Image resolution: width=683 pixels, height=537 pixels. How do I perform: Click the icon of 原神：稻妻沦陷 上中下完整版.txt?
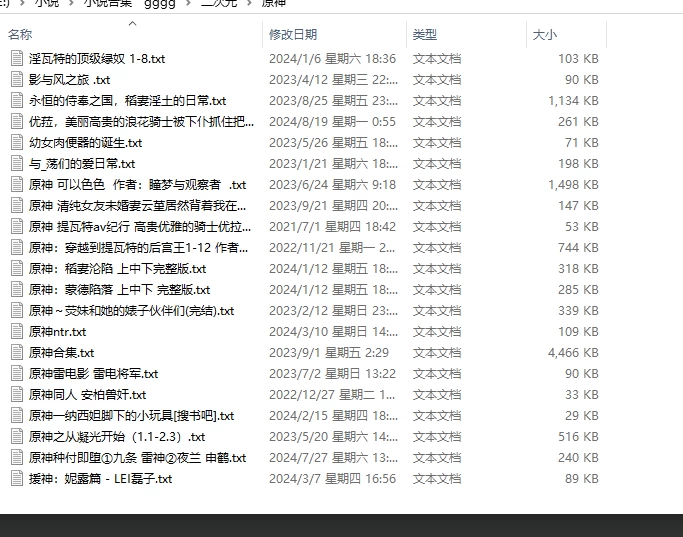tap(17, 268)
